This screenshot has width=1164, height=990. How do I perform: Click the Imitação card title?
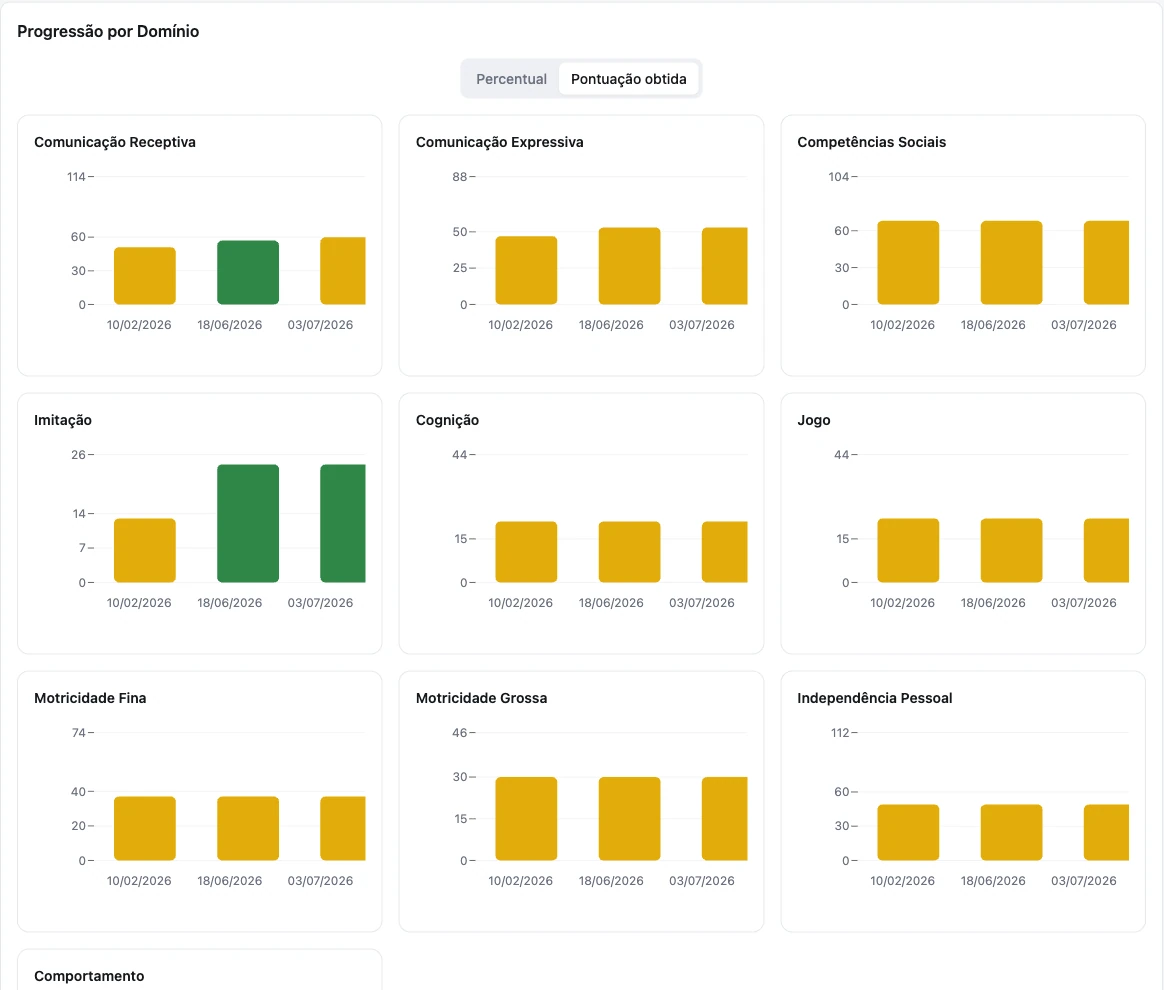[x=63, y=420]
